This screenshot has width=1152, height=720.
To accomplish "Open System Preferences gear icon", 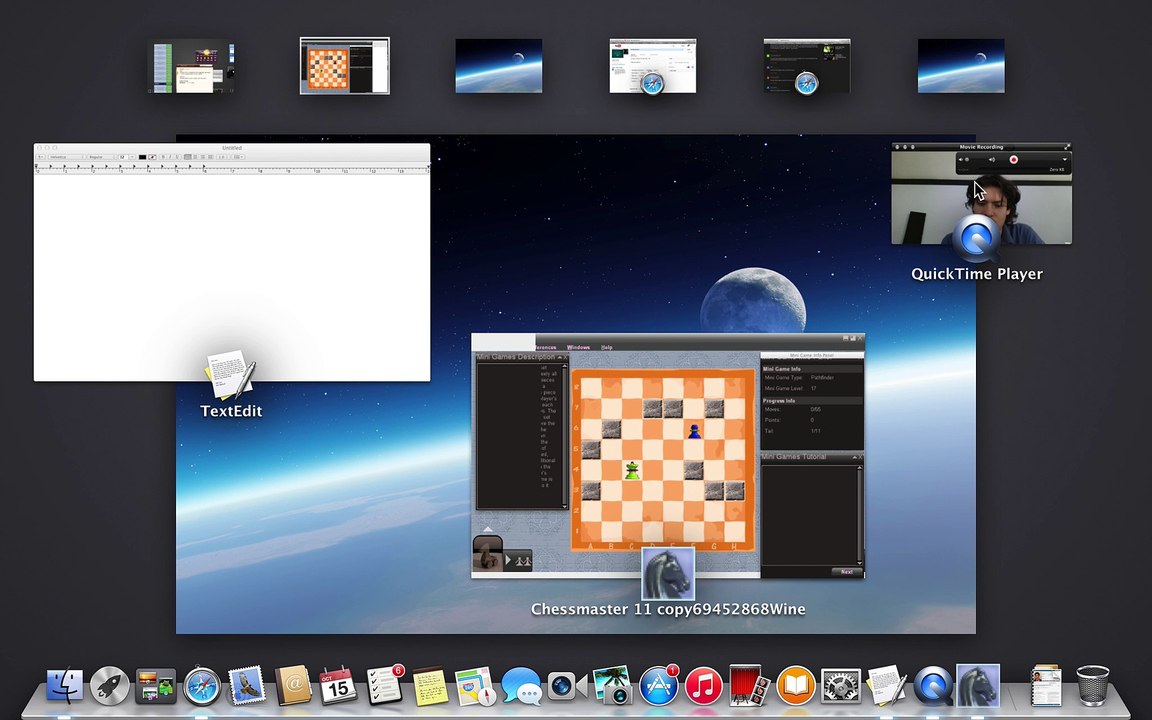I will click(x=840, y=685).
